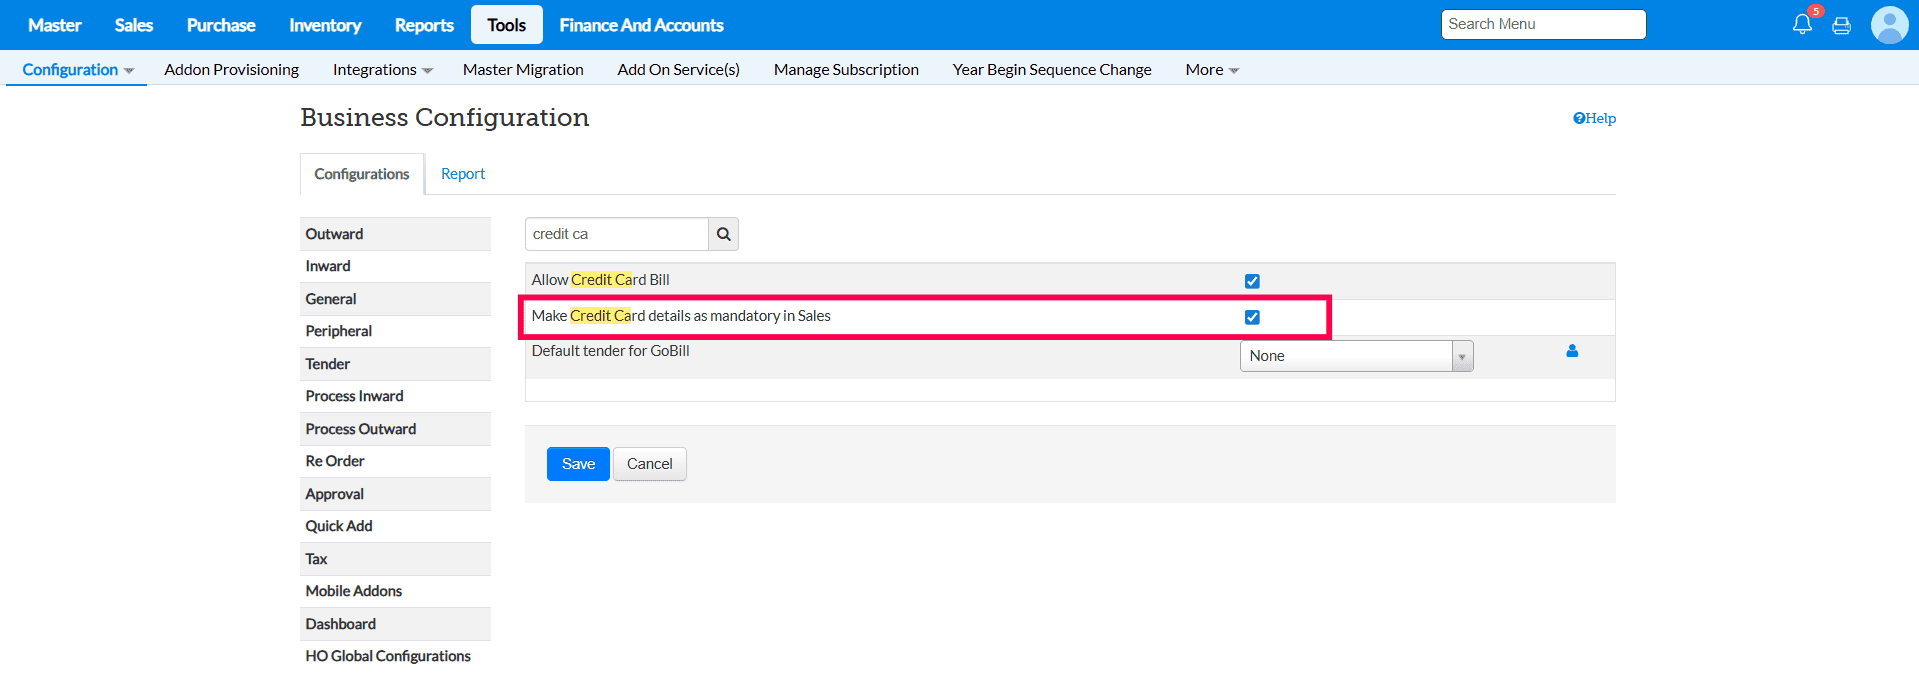Click the configuration search text field

click(x=616, y=234)
